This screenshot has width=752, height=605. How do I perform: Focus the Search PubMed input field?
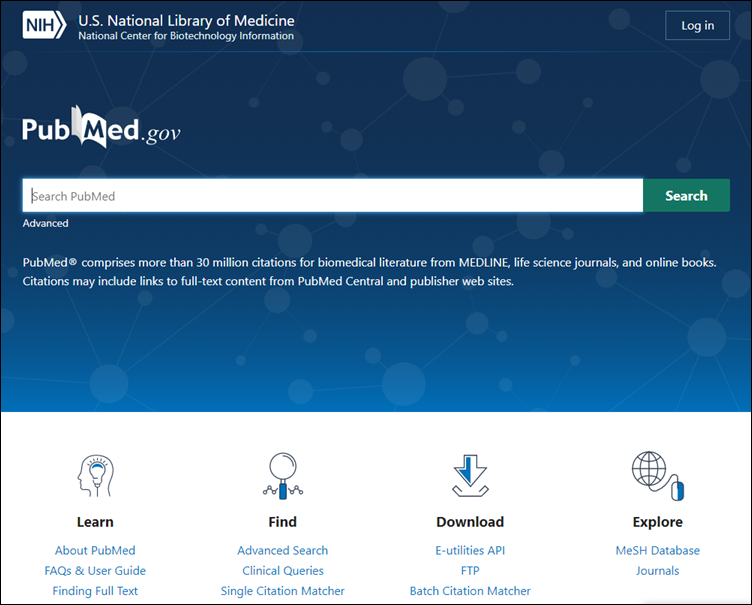click(x=332, y=196)
